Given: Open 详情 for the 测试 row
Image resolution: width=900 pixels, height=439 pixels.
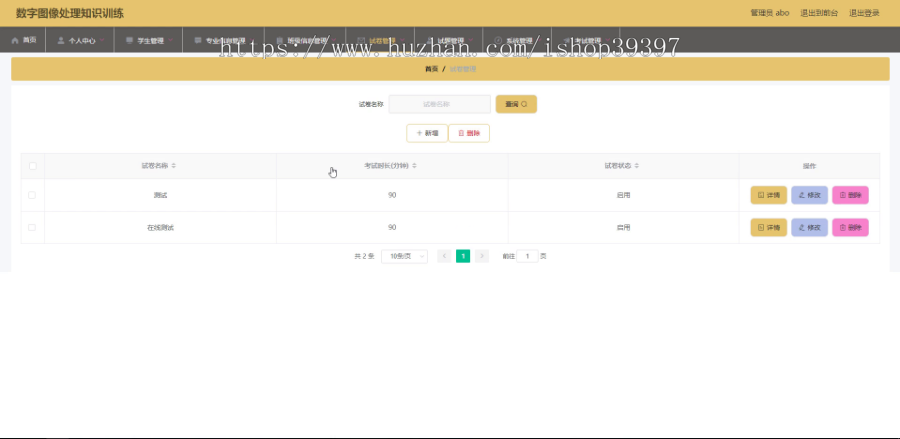Looking at the screenshot, I should [769, 195].
